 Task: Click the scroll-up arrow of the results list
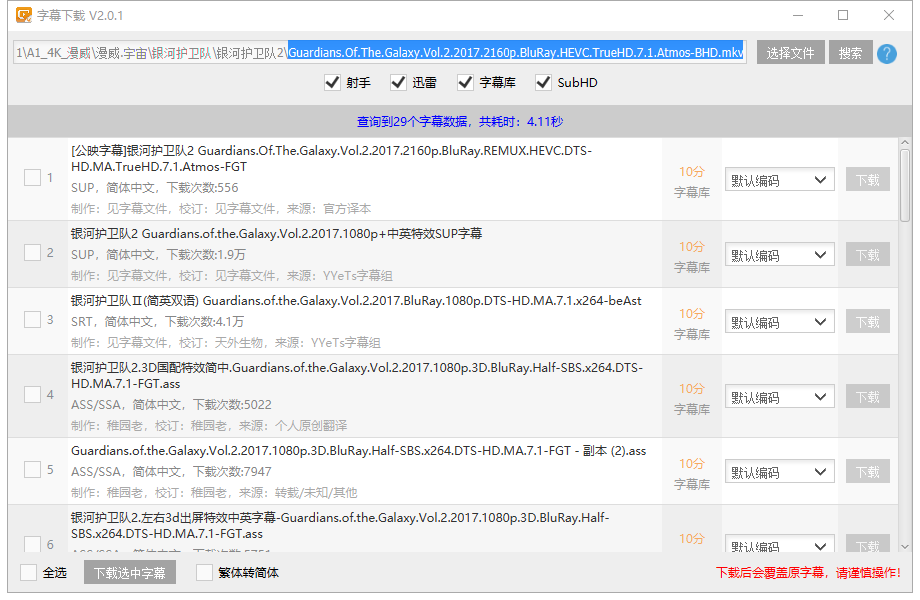tap(905, 143)
